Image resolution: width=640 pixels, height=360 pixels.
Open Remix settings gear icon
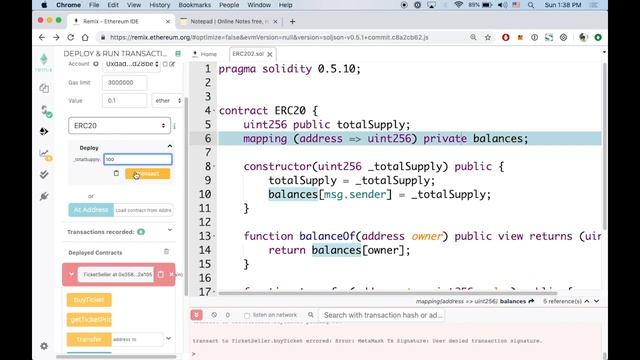click(x=44, y=346)
